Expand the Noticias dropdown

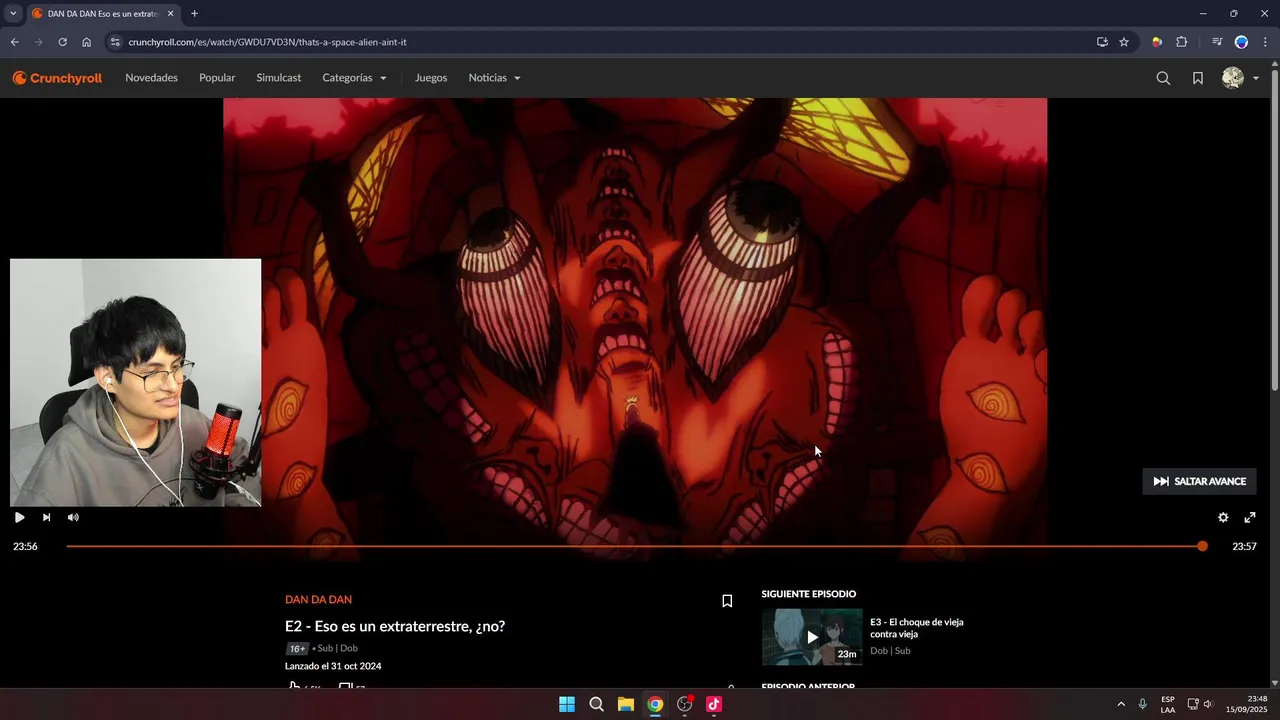coord(494,78)
